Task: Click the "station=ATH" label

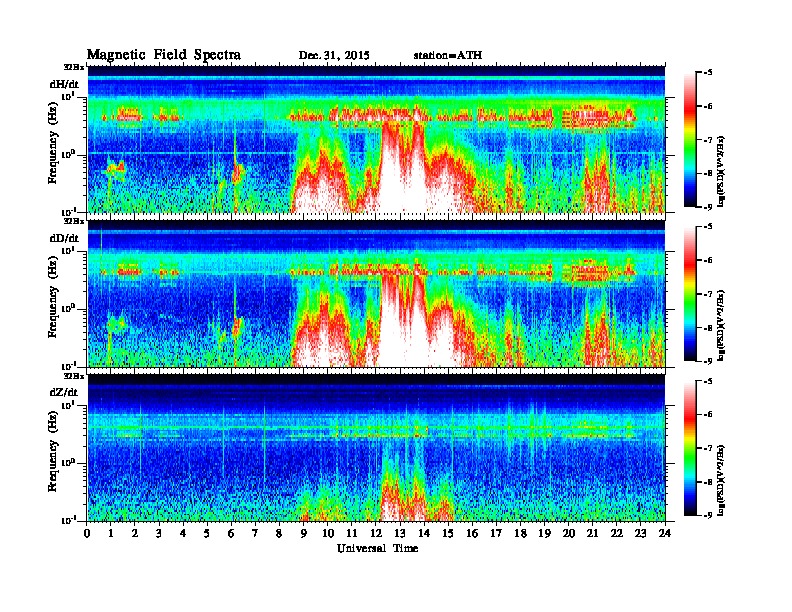Action: pos(448,56)
